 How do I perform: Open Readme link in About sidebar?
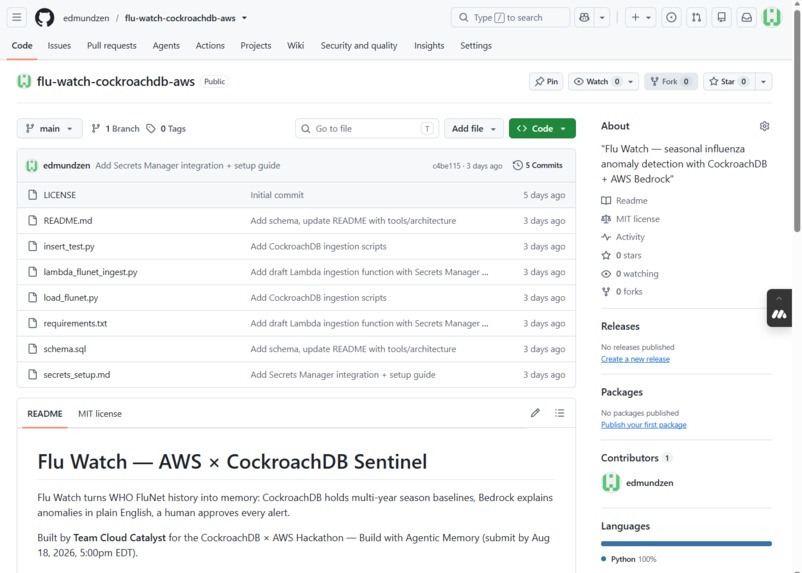(x=624, y=201)
